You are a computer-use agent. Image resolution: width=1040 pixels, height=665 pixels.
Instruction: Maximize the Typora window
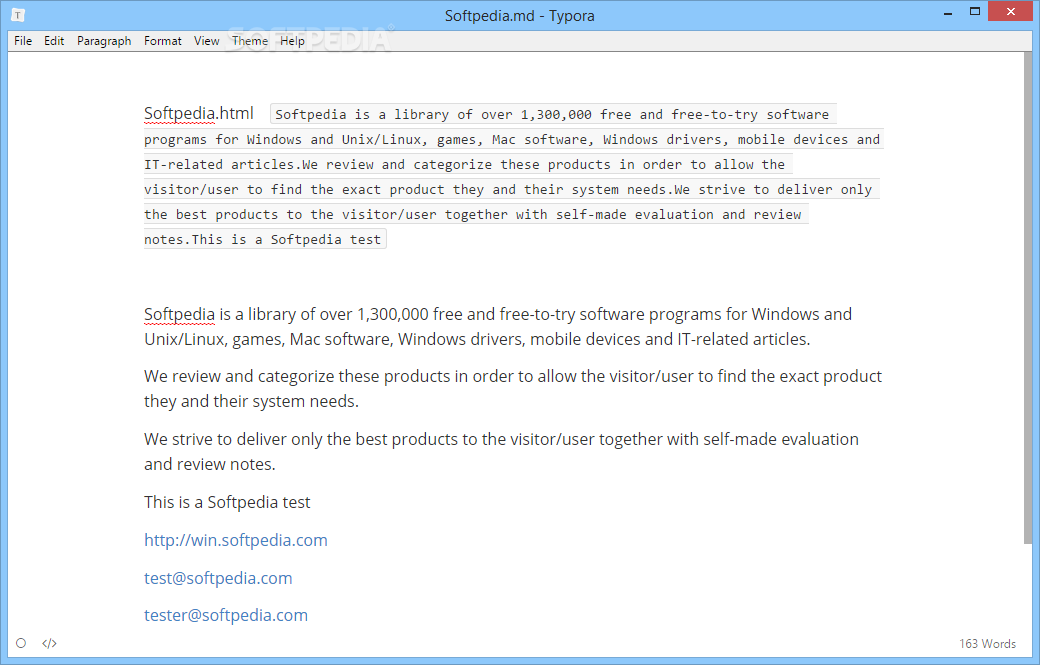(x=974, y=11)
